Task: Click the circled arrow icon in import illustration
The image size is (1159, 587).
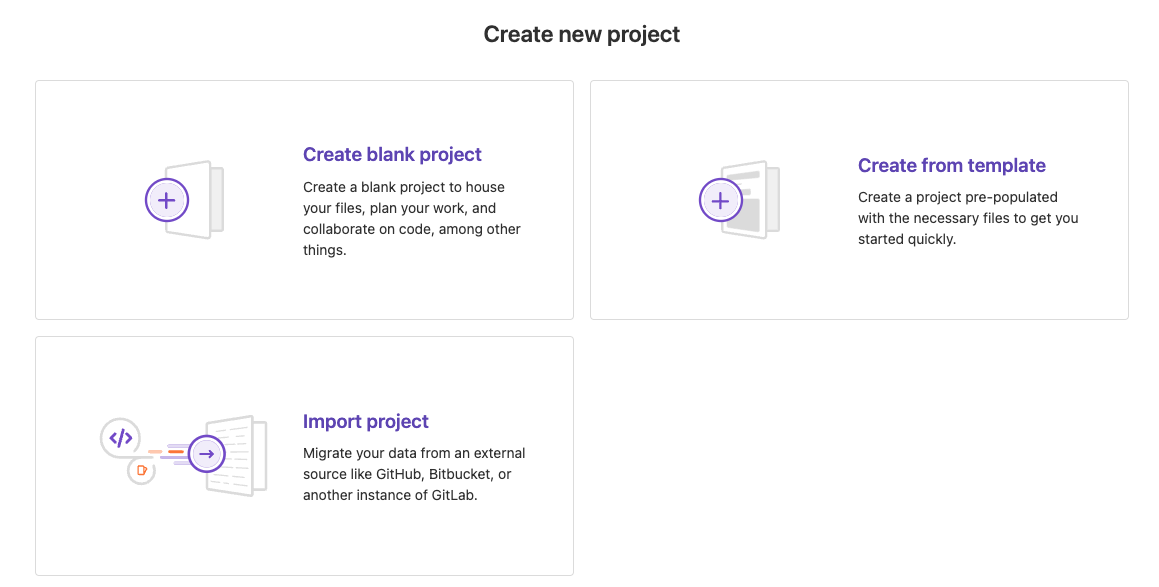Action: (207, 453)
